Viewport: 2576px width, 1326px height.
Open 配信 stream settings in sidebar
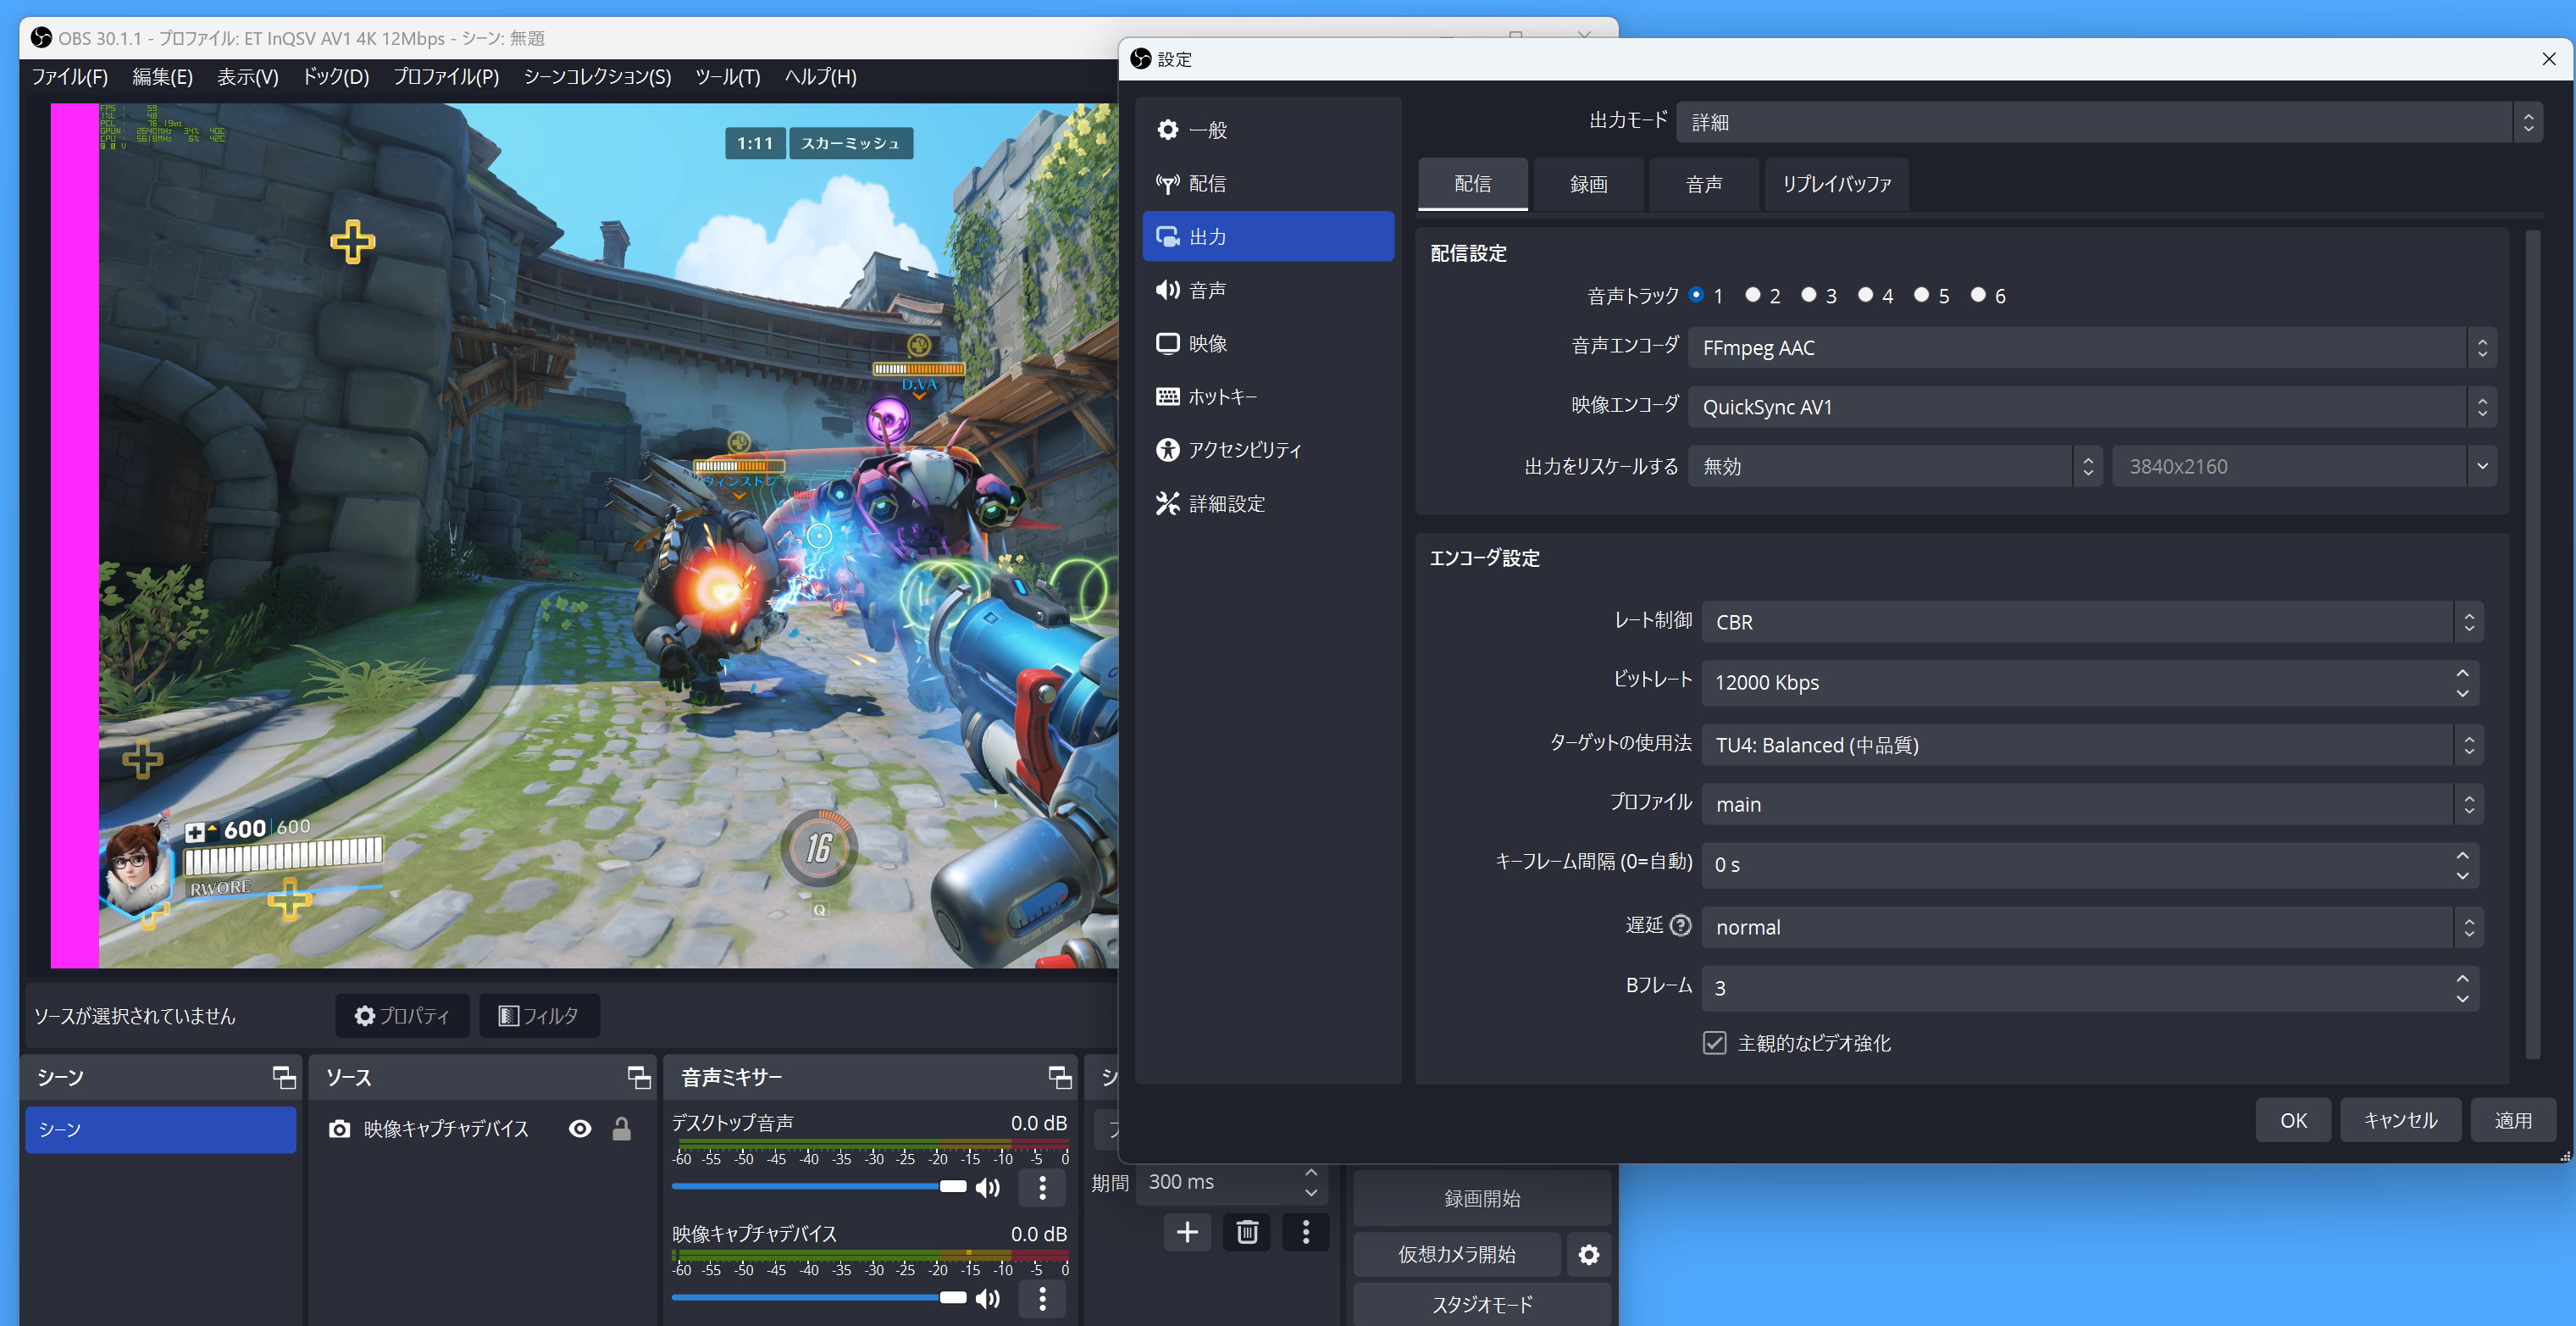coord(1267,184)
